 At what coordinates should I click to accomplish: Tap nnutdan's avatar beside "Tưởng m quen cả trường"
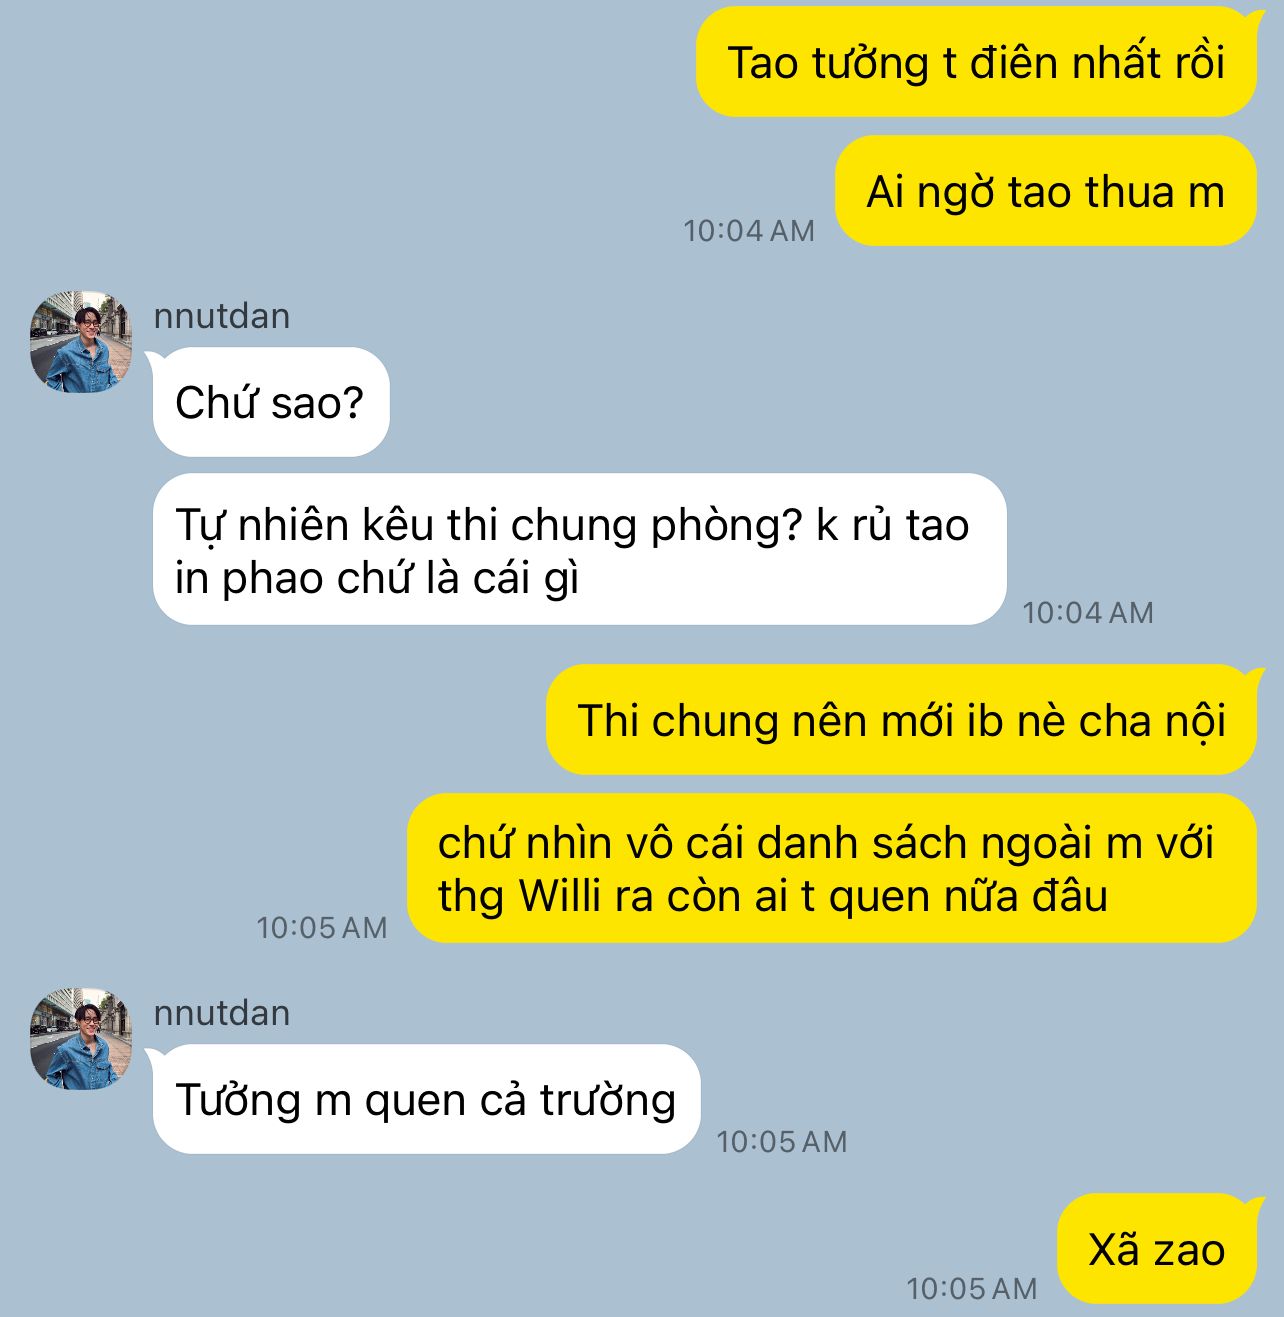[81, 1039]
